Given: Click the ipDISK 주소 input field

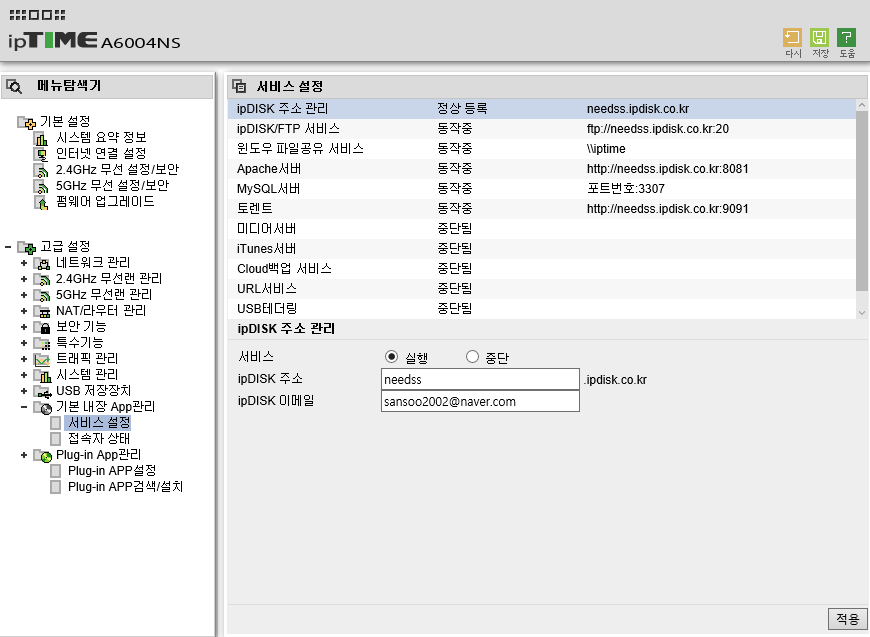Looking at the screenshot, I should [480, 380].
